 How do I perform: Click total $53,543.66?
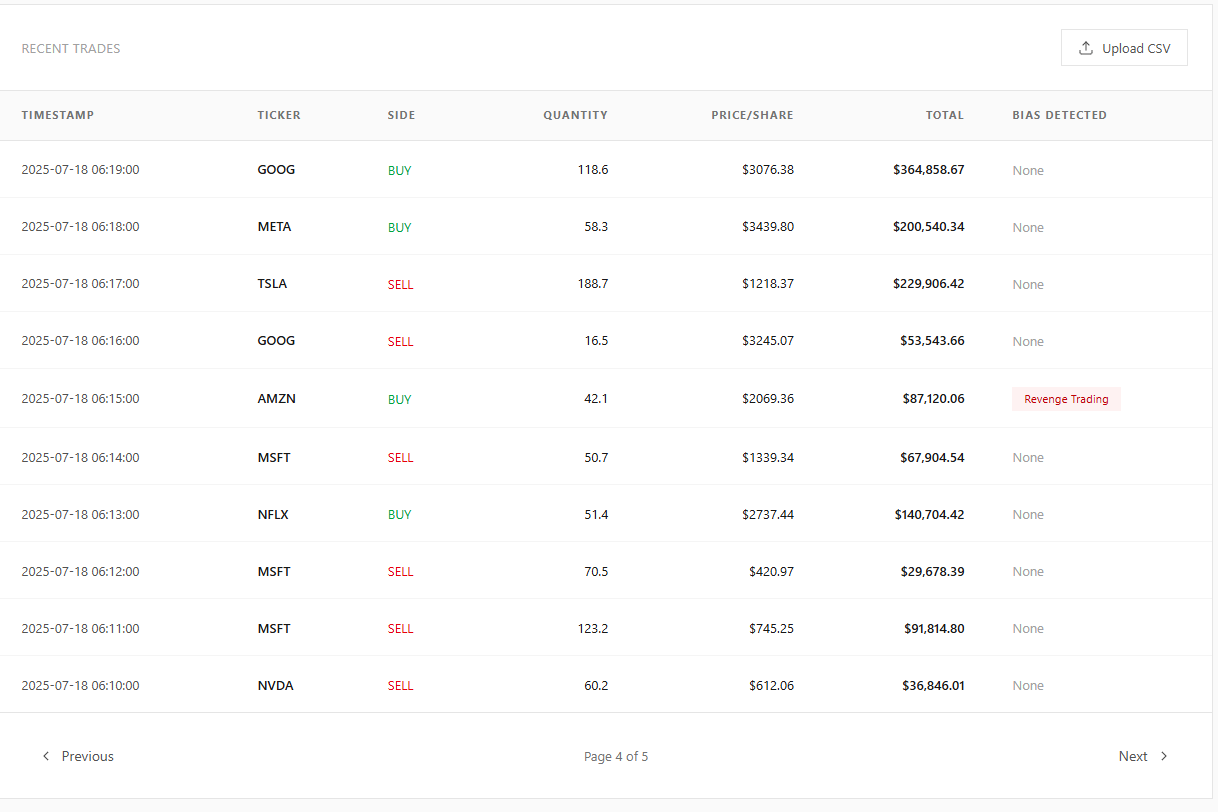pyautogui.click(x=932, y=341)
